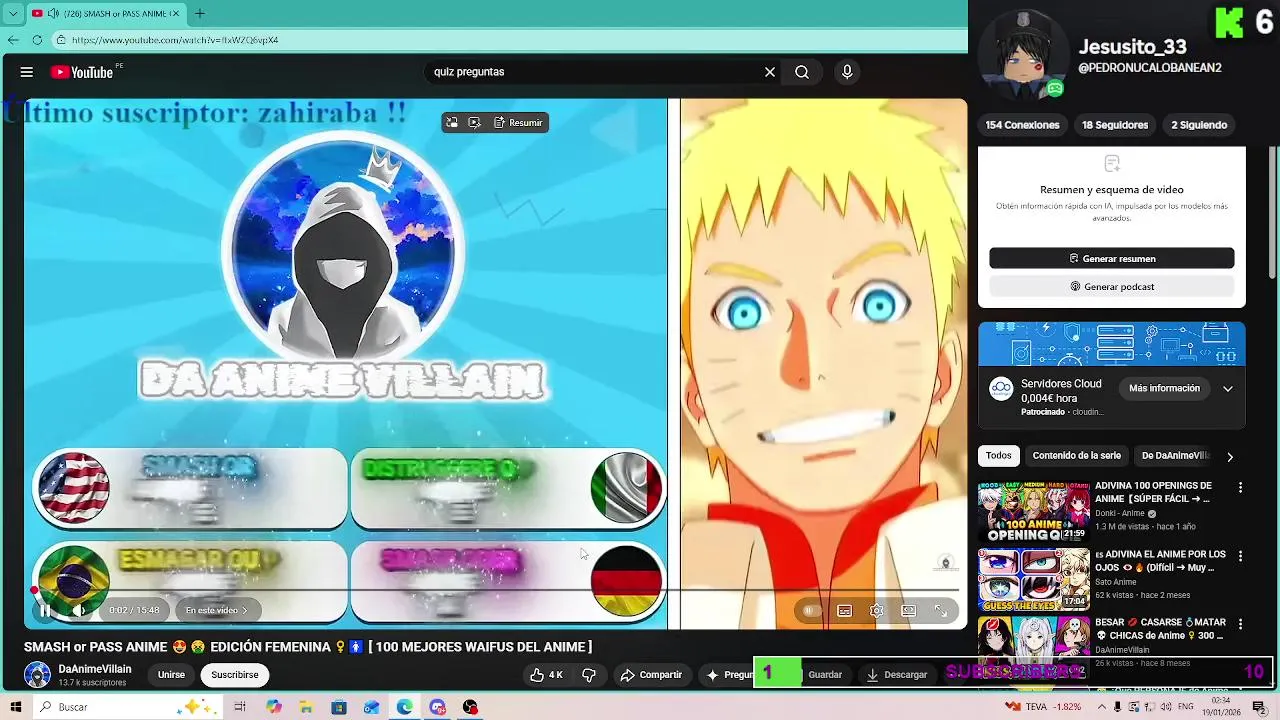1280x720 pixels.
Task: Clear the search box text
Action: click(770, 72)
